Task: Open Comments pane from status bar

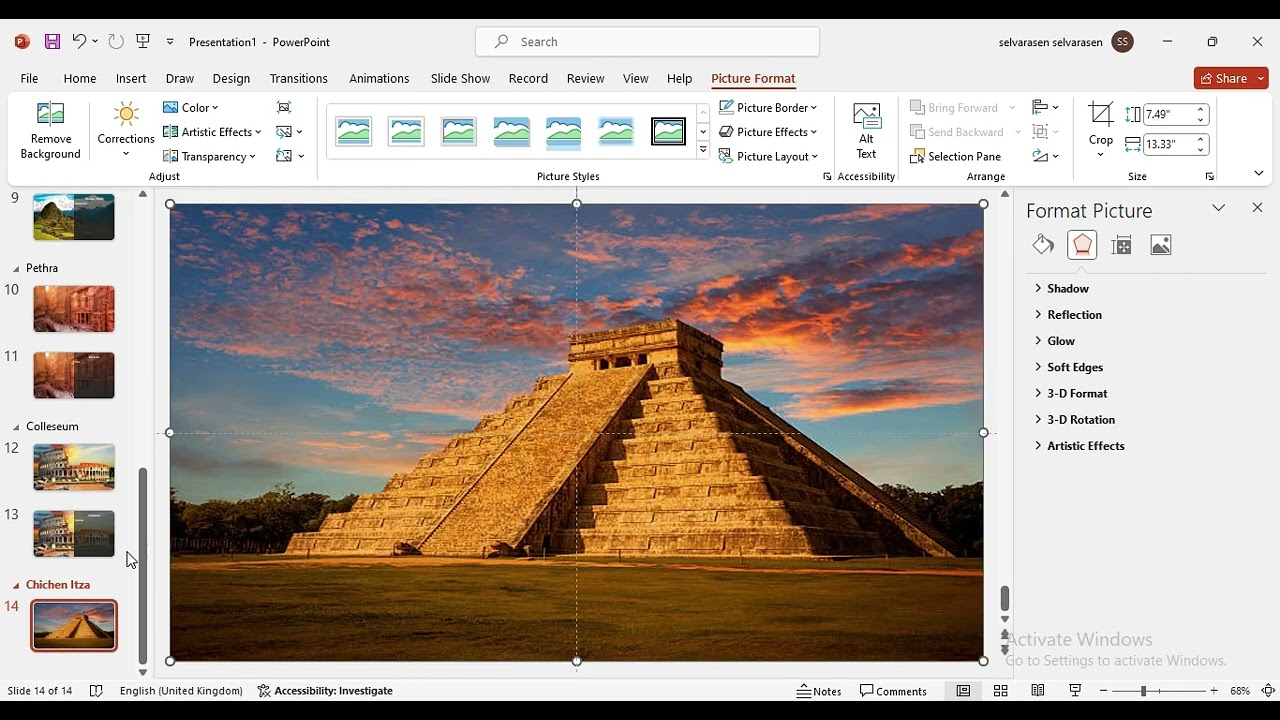Action: (894, 691)
